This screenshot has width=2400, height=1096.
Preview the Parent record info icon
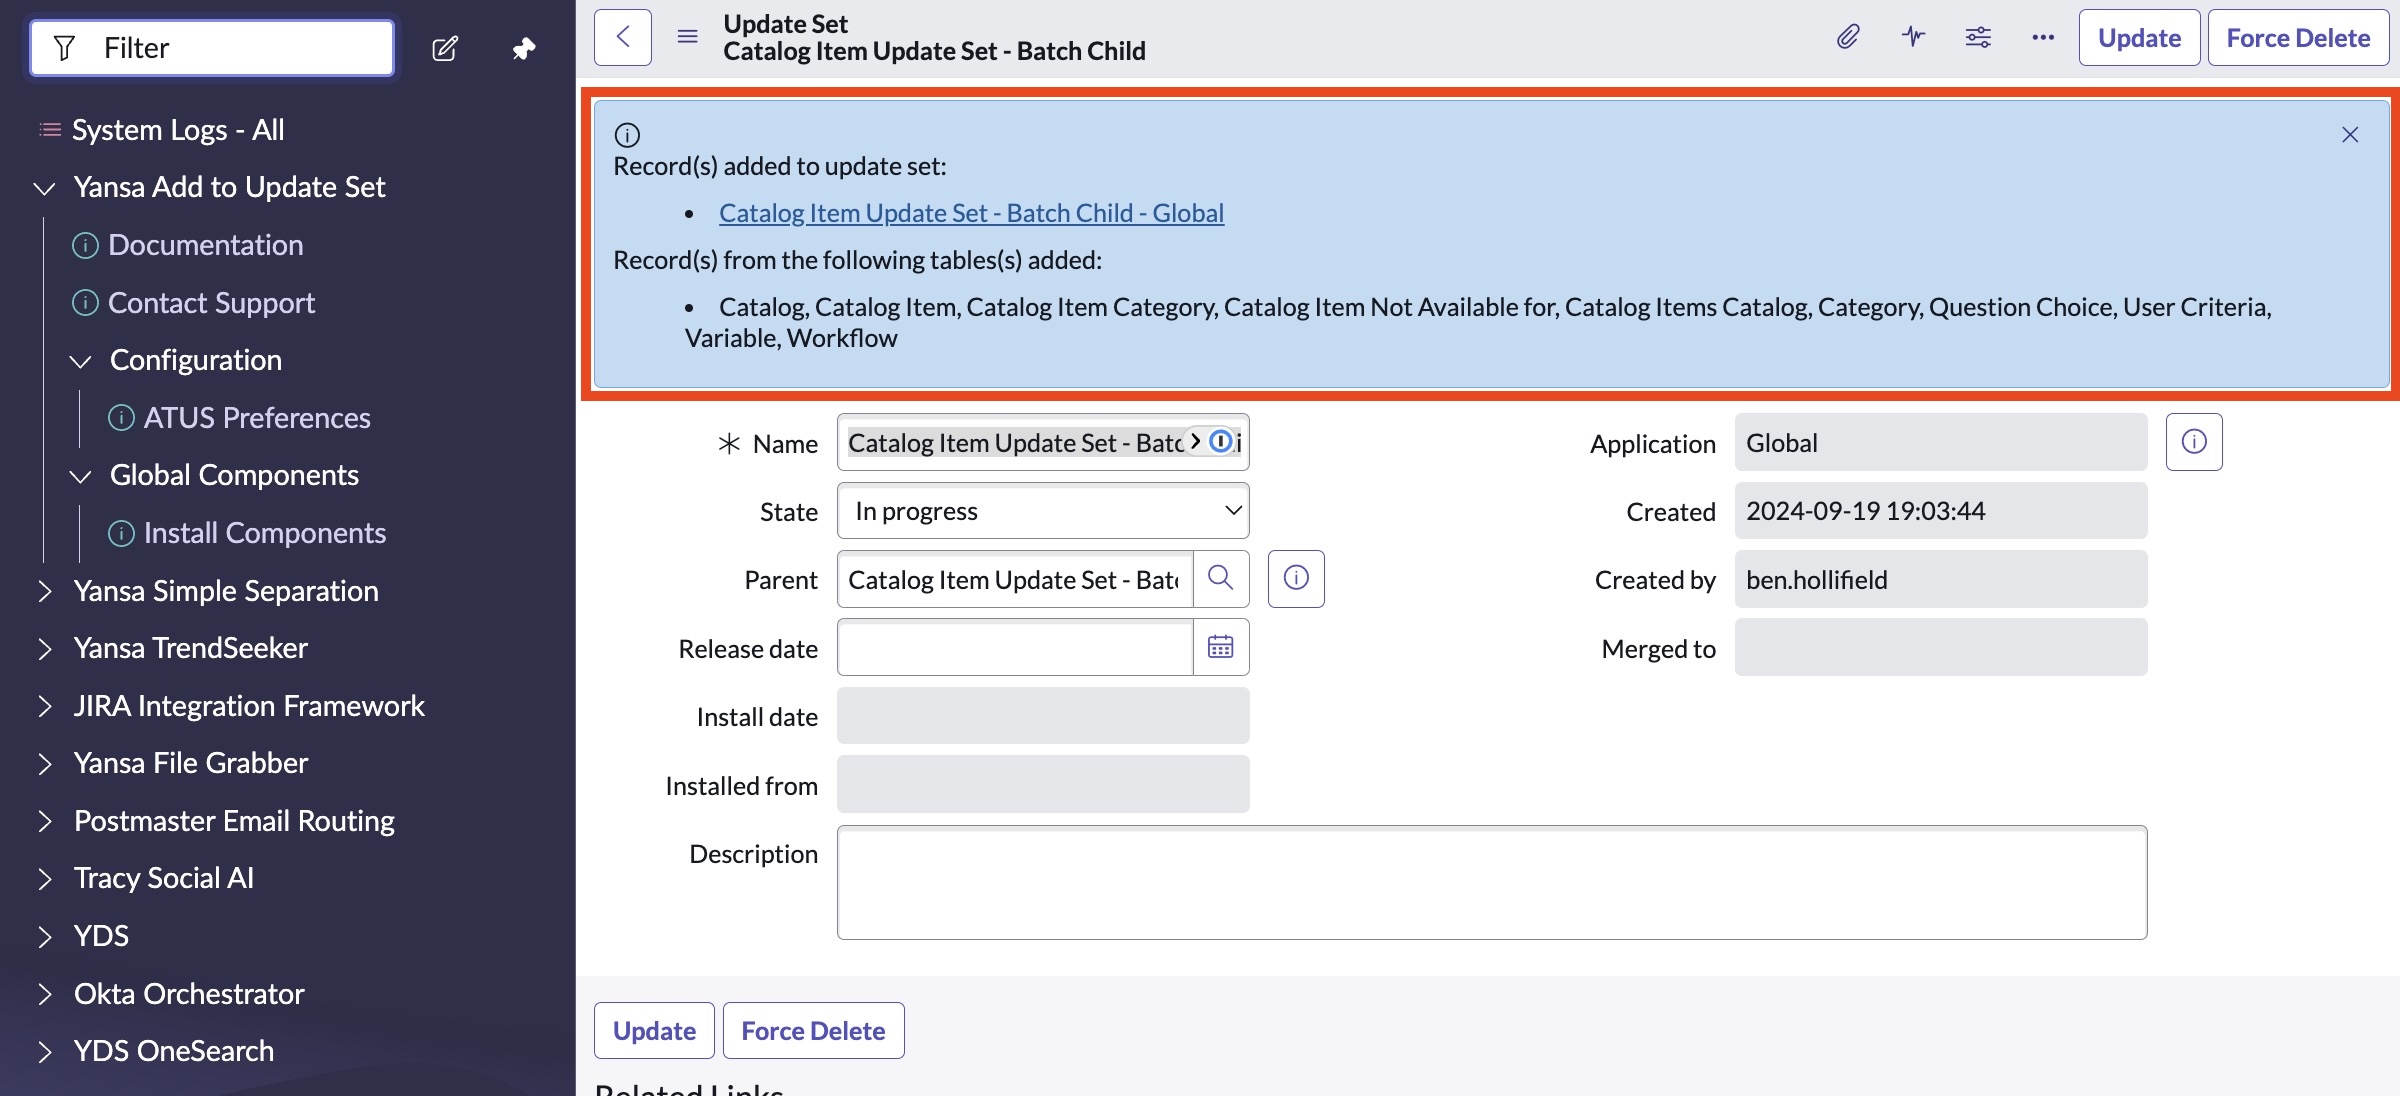1296,579
